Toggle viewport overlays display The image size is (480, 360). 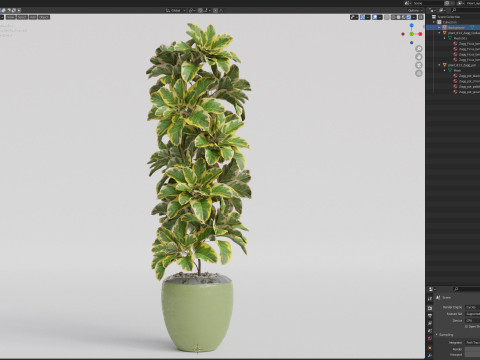[x=375, y=17]
